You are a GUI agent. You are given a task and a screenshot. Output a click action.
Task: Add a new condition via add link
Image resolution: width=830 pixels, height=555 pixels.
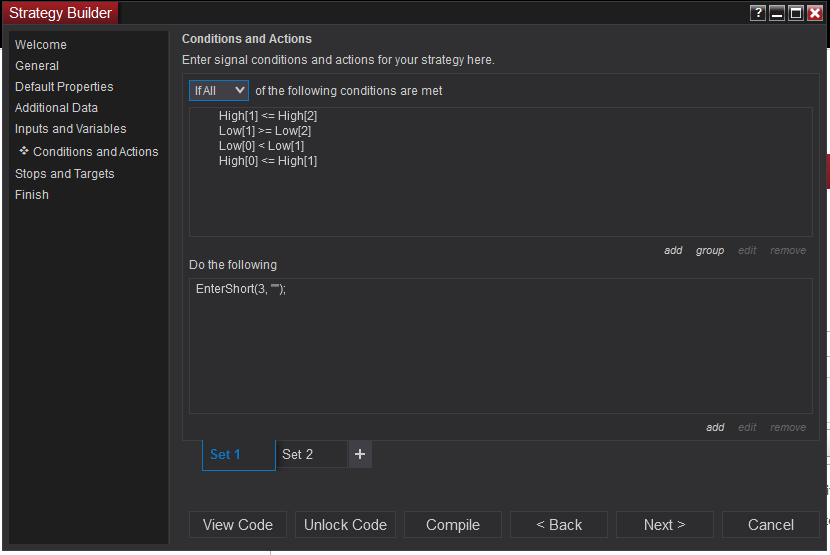(673, 250)
